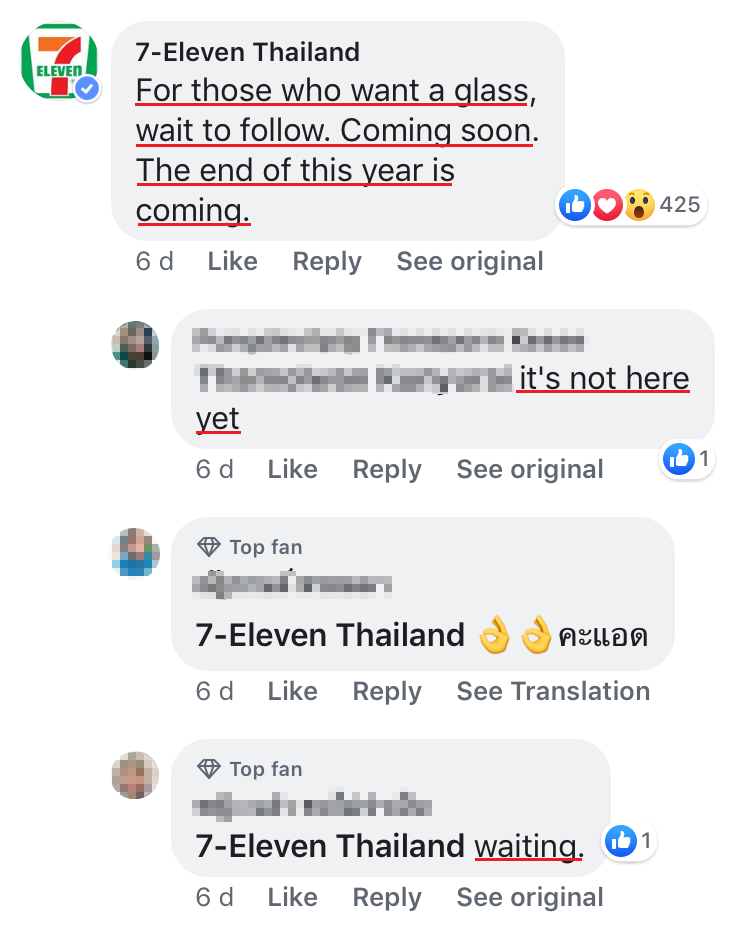This screenshot has width=745, height=939.
Task: Click the wow emoji reaction icon
Action: pos(639,205)
